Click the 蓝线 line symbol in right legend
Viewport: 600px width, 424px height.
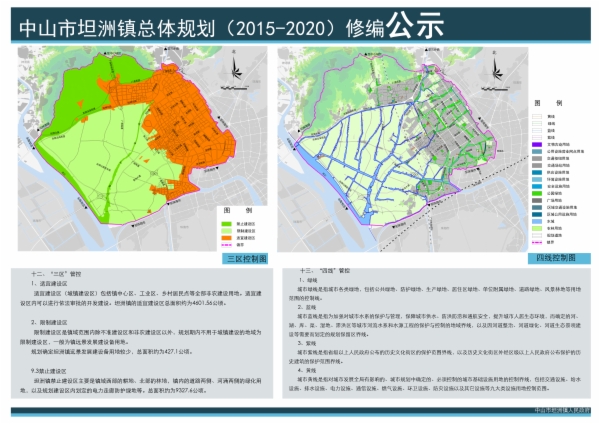[x=537, y=130]
